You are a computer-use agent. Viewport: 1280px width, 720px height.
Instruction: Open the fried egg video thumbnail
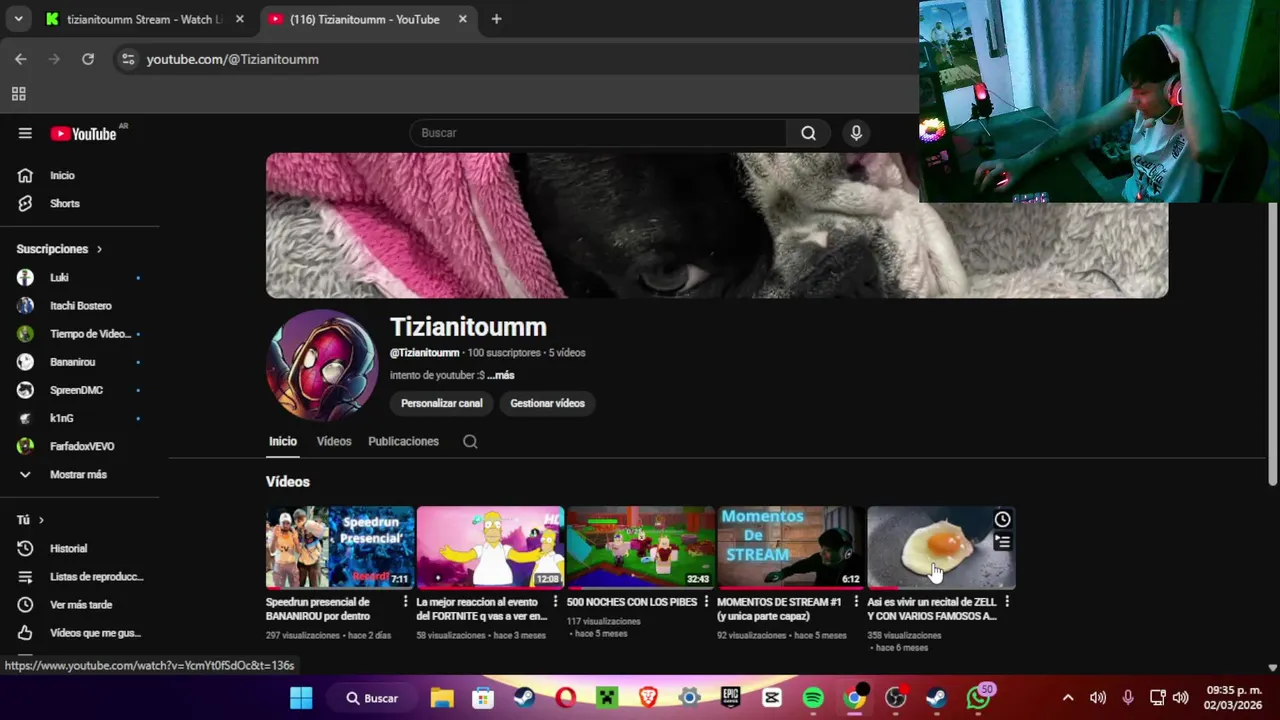(941, 547)
